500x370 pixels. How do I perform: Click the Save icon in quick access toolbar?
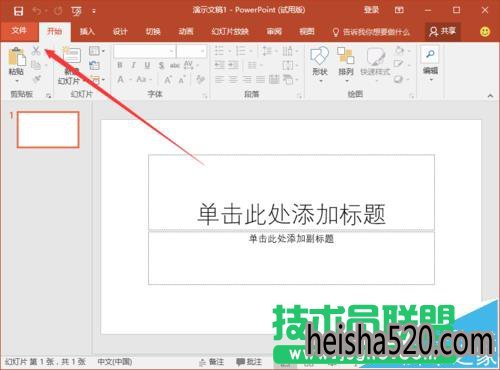[18, 11]
